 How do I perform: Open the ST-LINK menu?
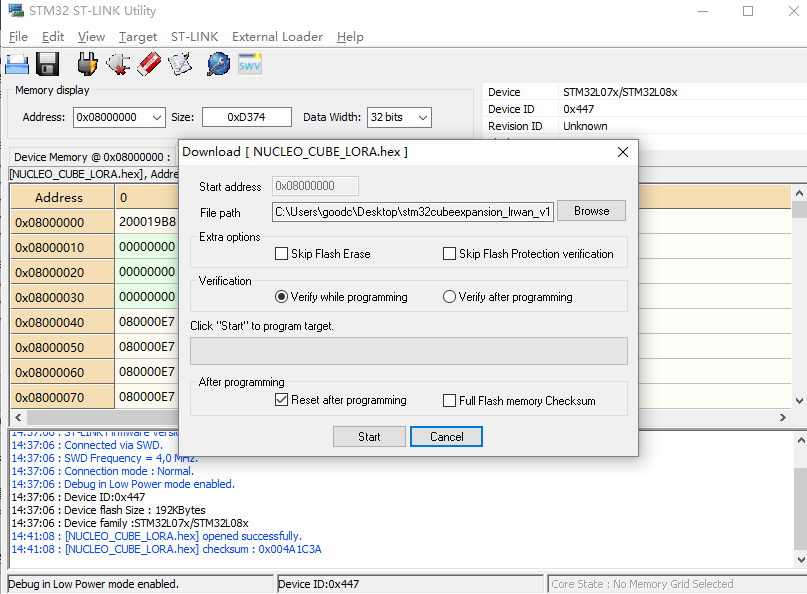click(x=195, y=37)
